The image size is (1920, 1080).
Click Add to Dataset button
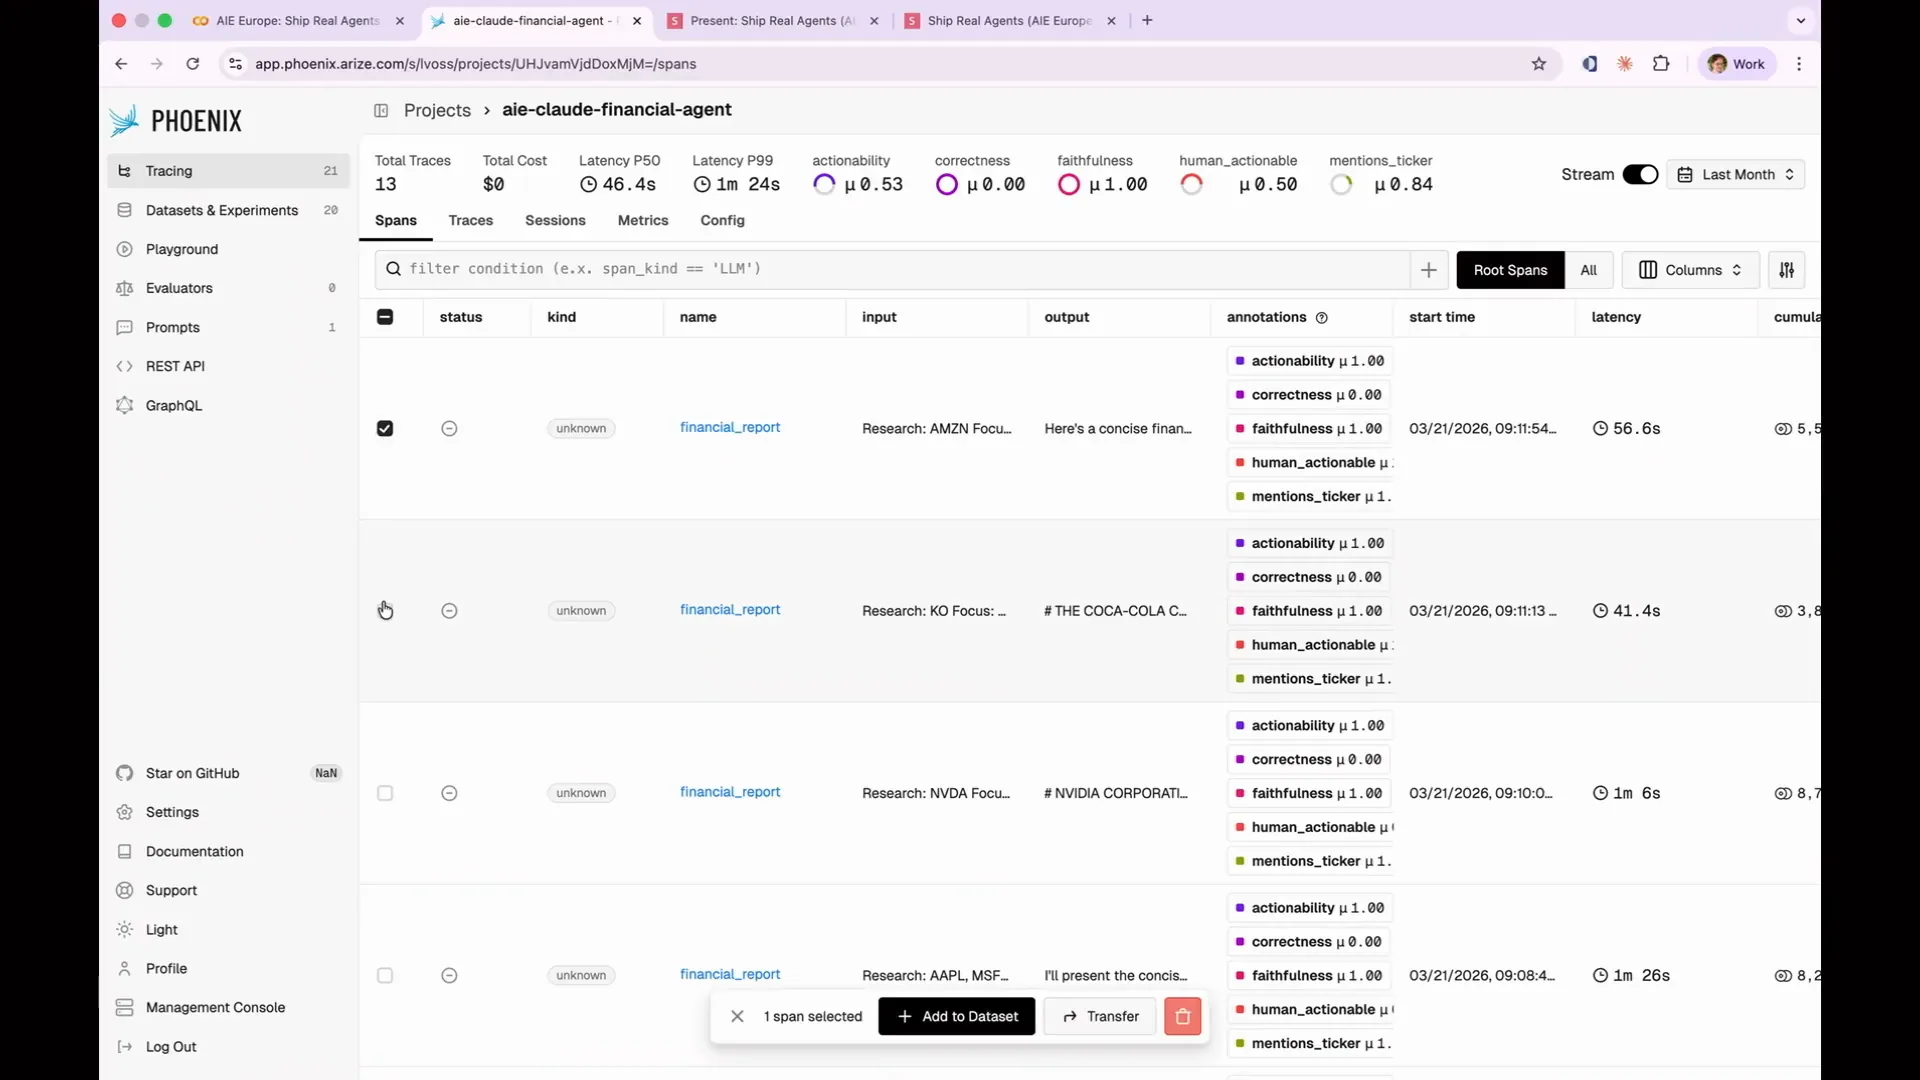coord(957,1016)
